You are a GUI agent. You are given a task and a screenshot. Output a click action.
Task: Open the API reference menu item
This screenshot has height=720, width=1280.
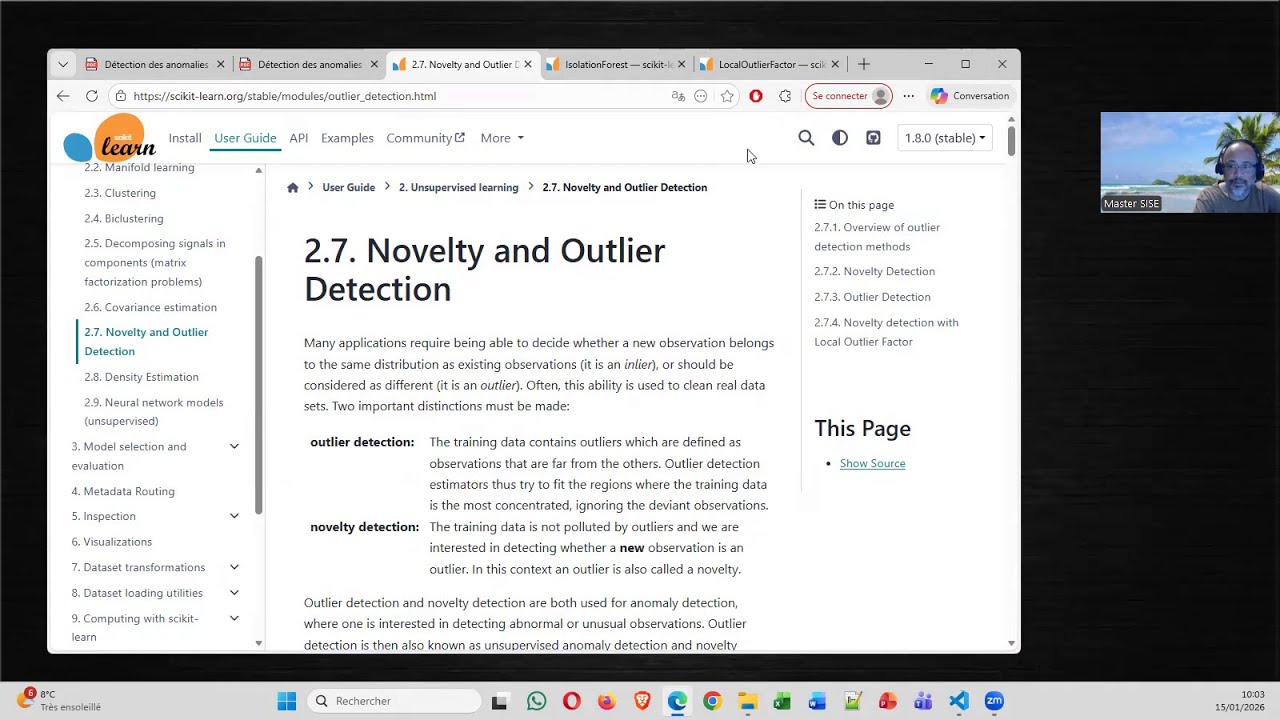(x=298, y=138)
